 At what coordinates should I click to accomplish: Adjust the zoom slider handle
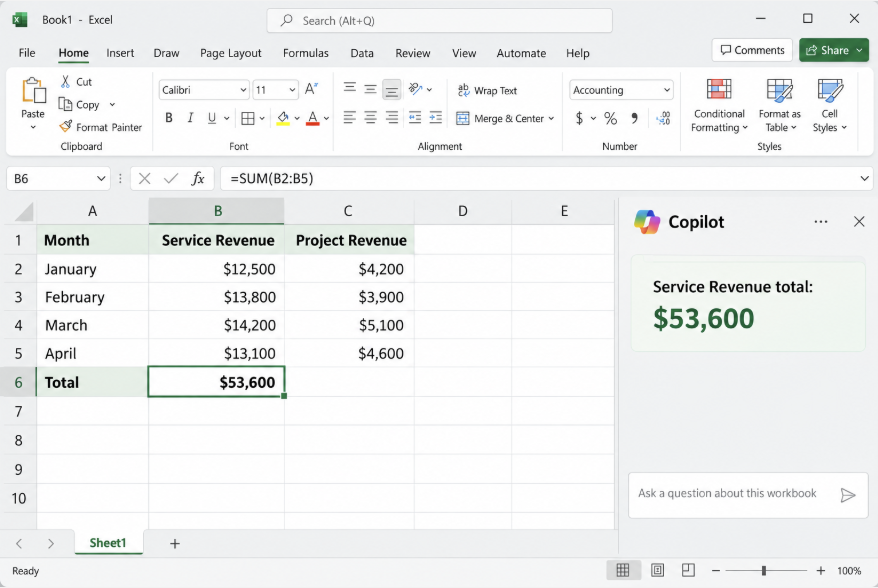(x=764, y=571)
